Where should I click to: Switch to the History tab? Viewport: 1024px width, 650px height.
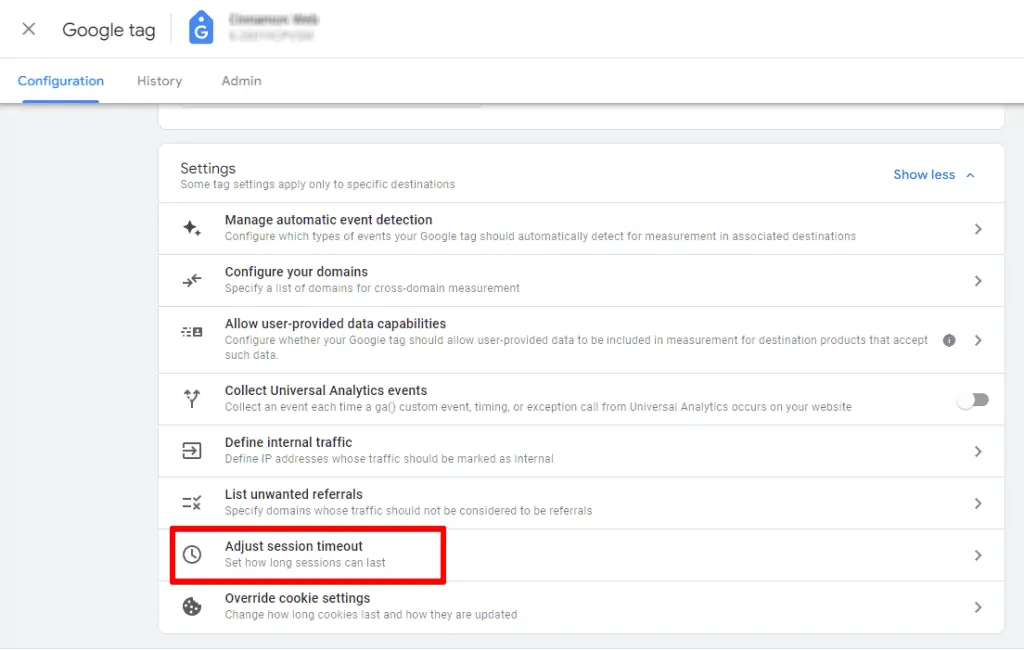point(159,81)
